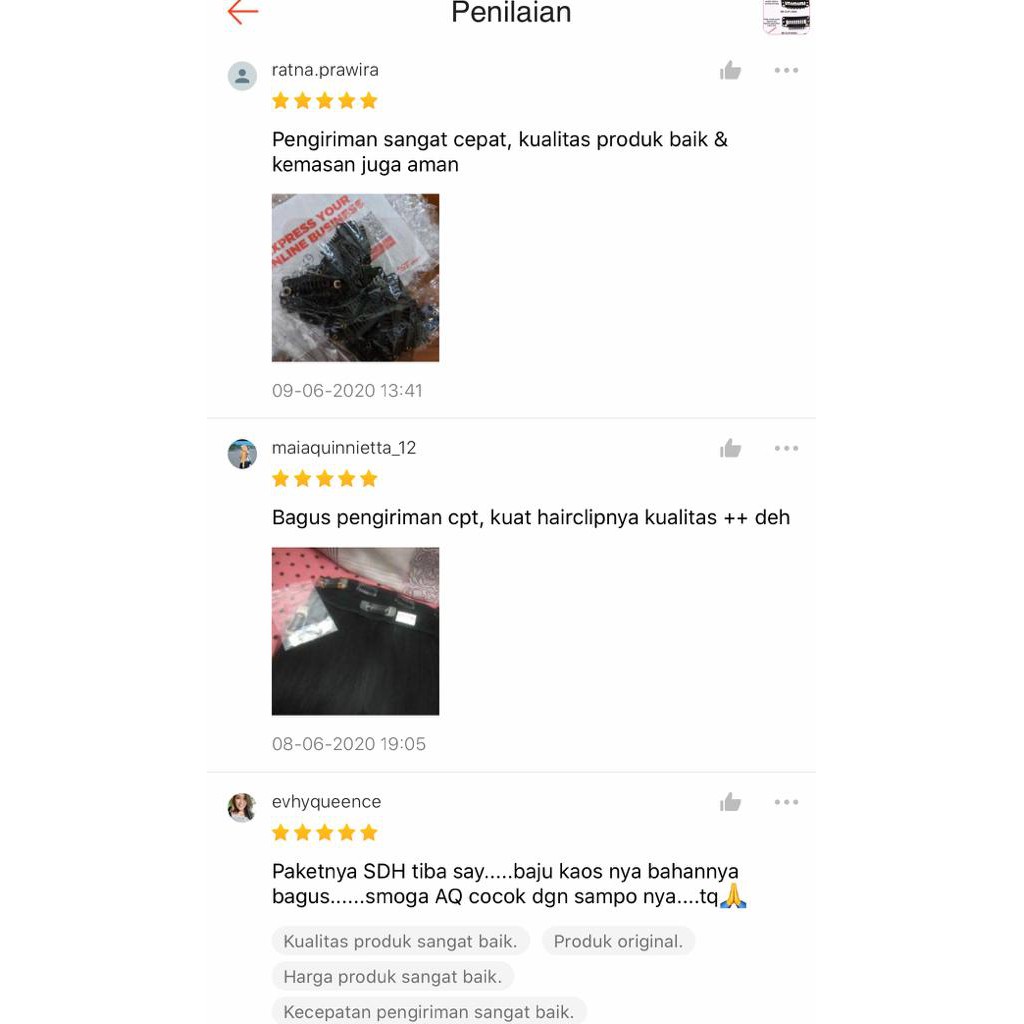Like ratna.prawira's review with thumbs-up

click(x=730, y=71)
